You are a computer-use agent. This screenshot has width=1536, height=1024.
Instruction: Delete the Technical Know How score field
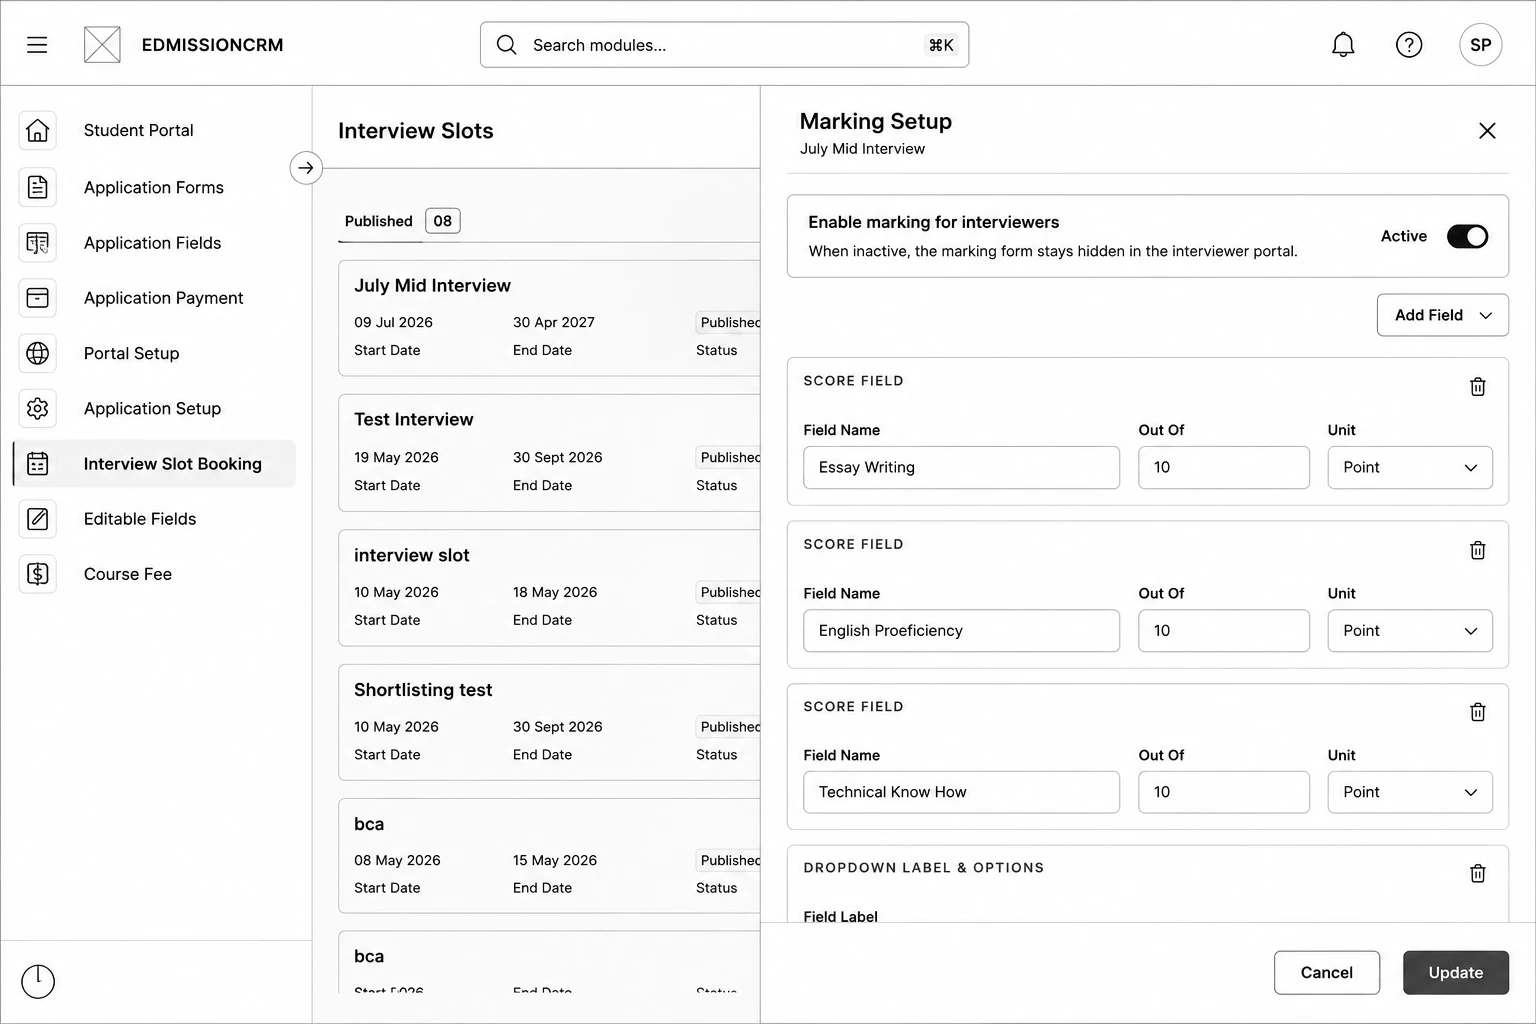tap(1477, 712)
